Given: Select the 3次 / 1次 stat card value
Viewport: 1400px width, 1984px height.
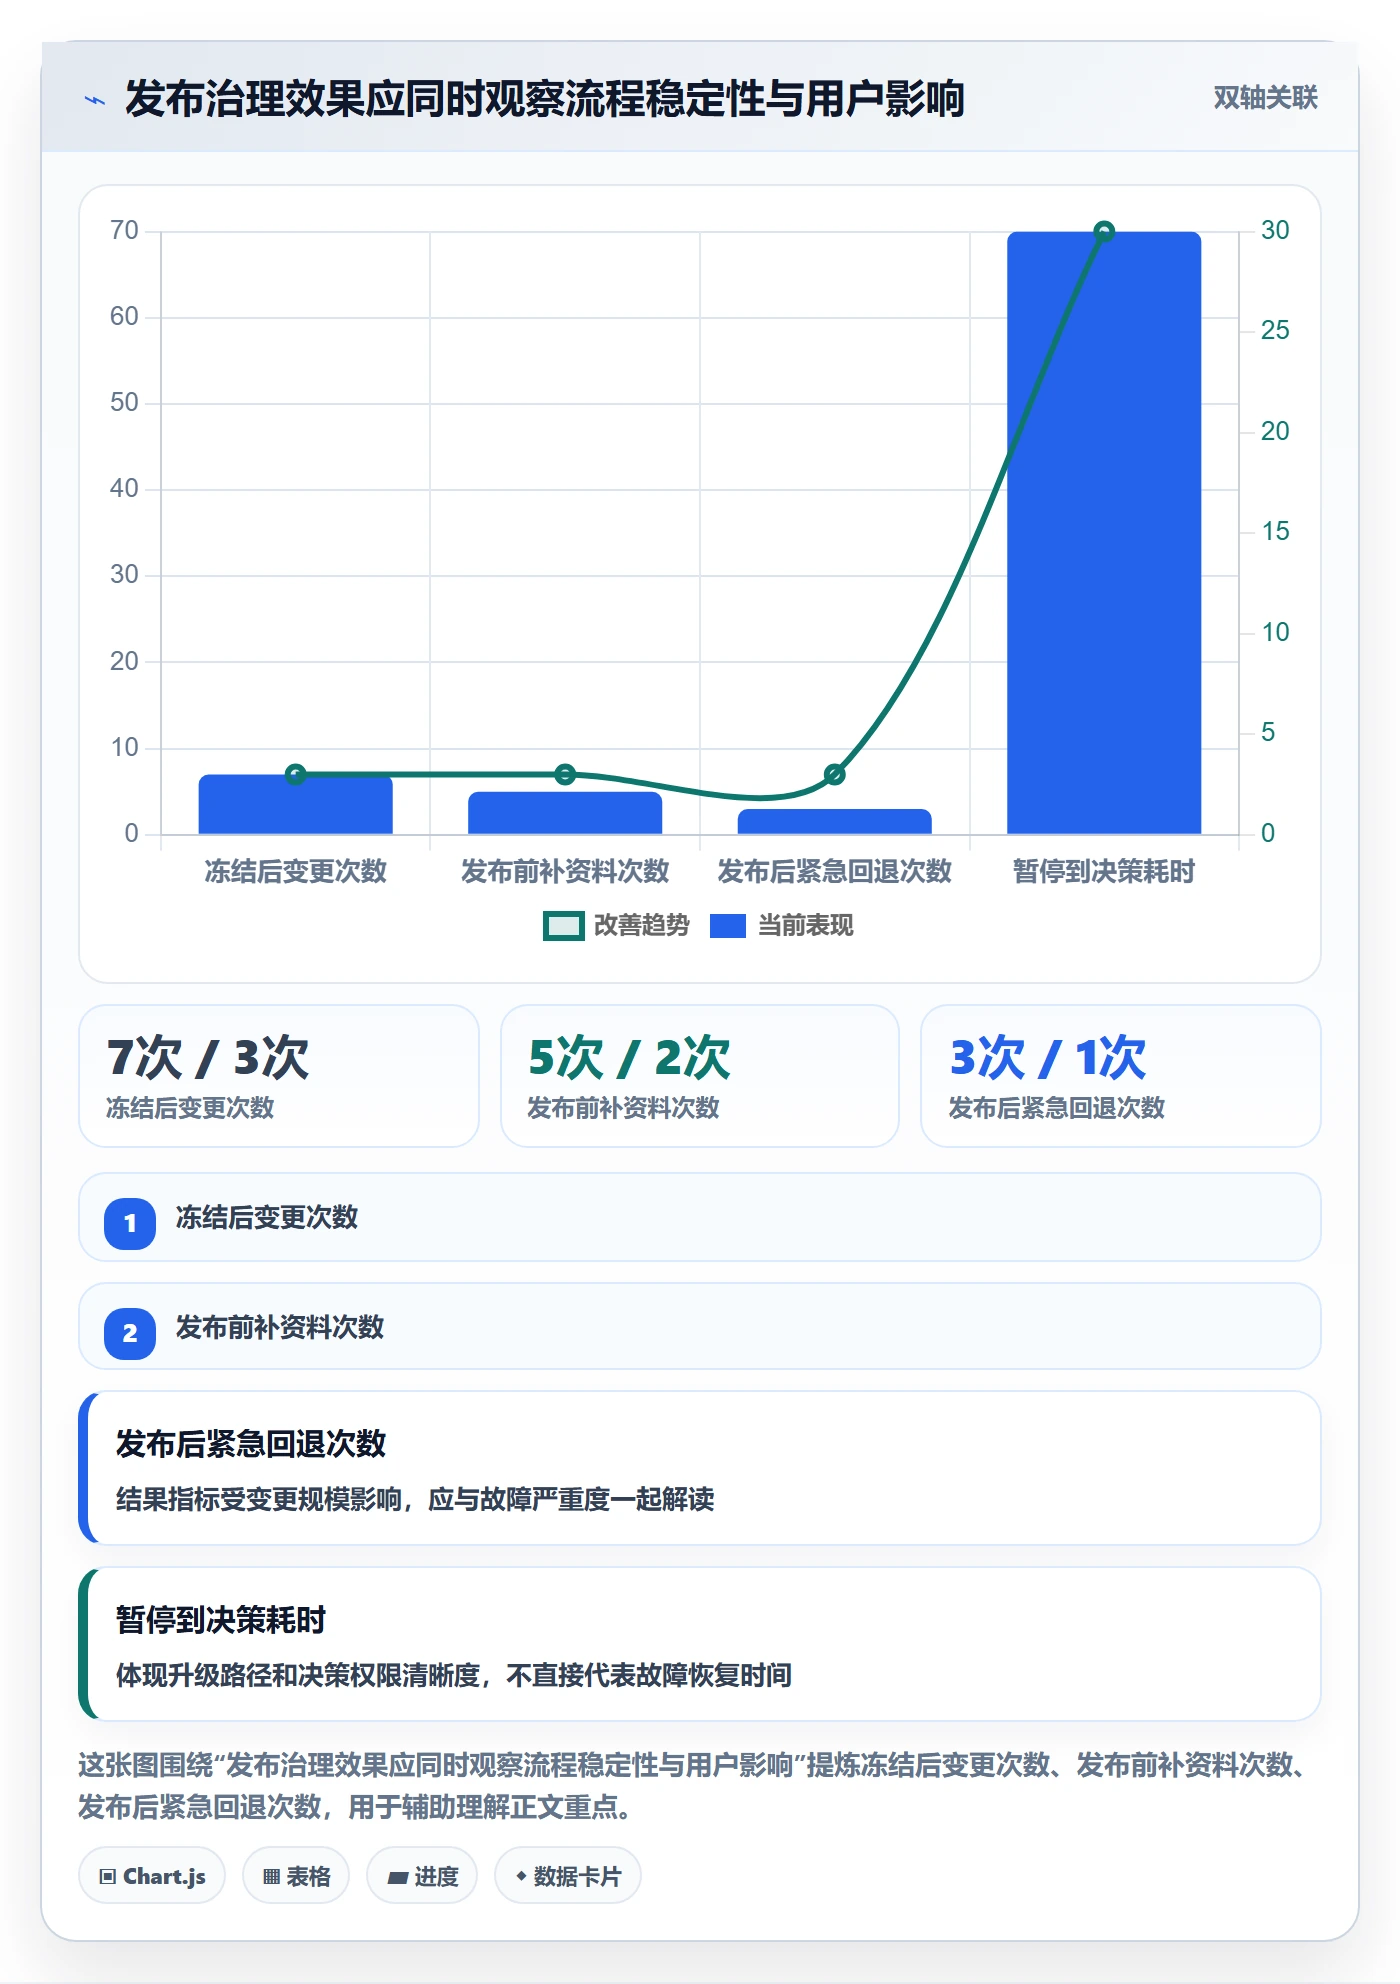Looking at the screenshot, I should [1048, 1058].
